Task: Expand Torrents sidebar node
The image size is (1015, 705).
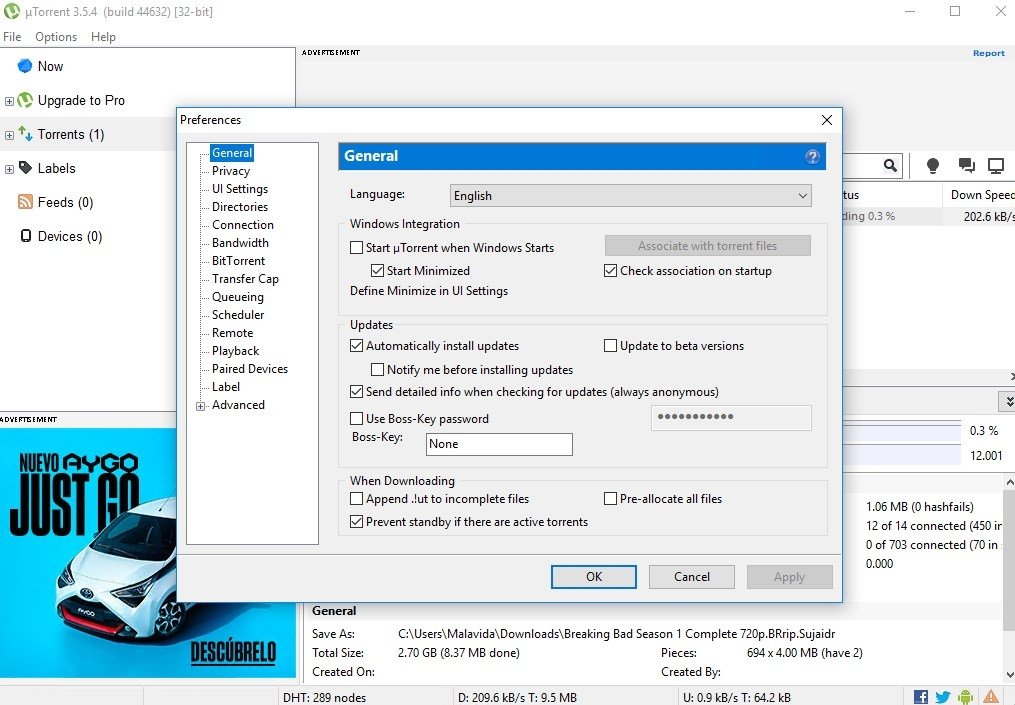Action: click(9, 135)
